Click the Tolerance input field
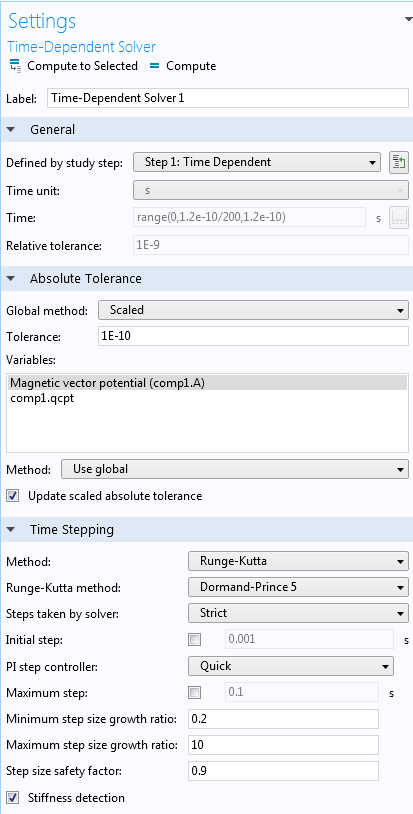 (x=253, y=337)
